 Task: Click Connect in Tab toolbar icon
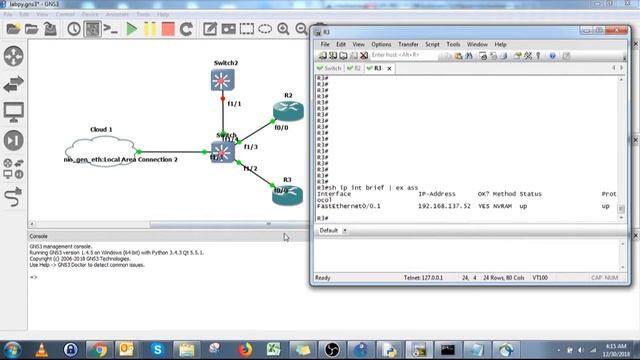[343, 56]
